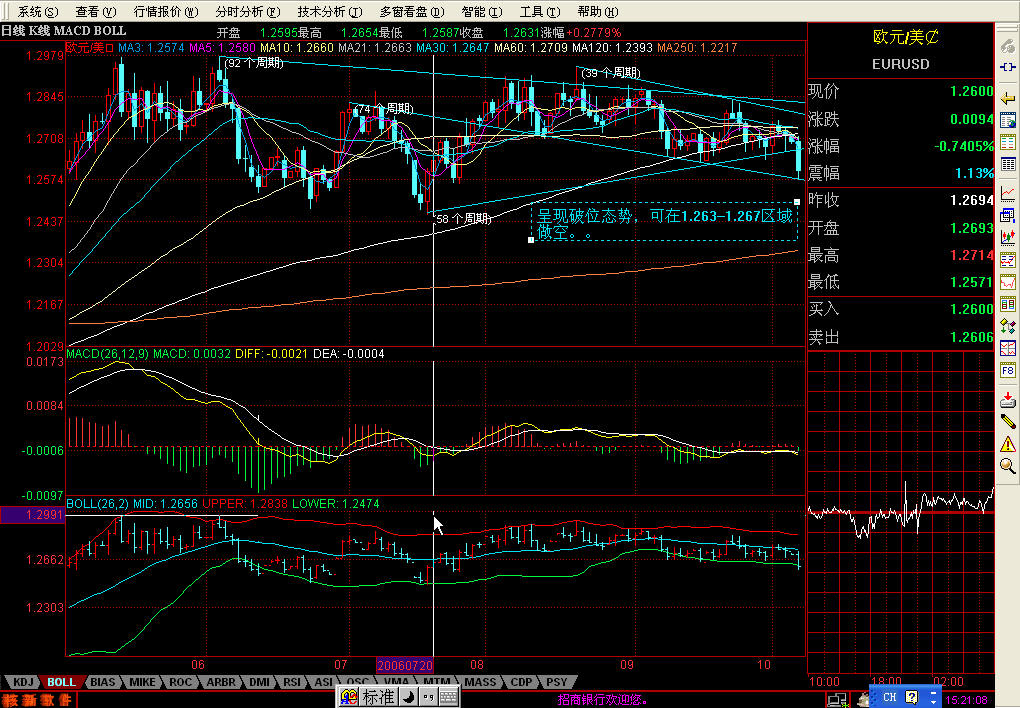Viewport: 1020px width, 708px height.
Task: Open the candlestick K-line chart icon
Action: pos(1008,237)
